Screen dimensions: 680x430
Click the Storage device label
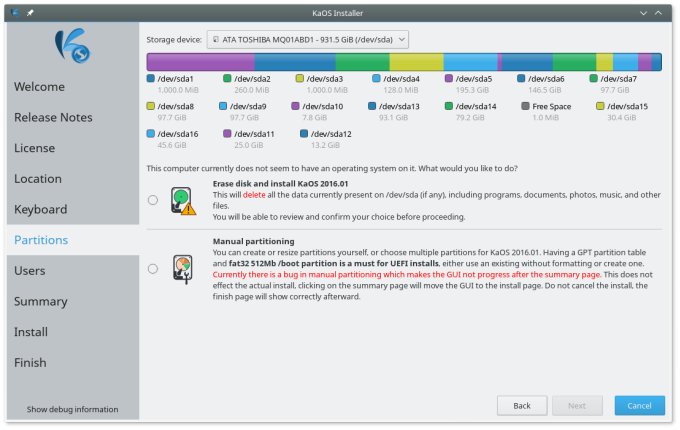[174, 40]
